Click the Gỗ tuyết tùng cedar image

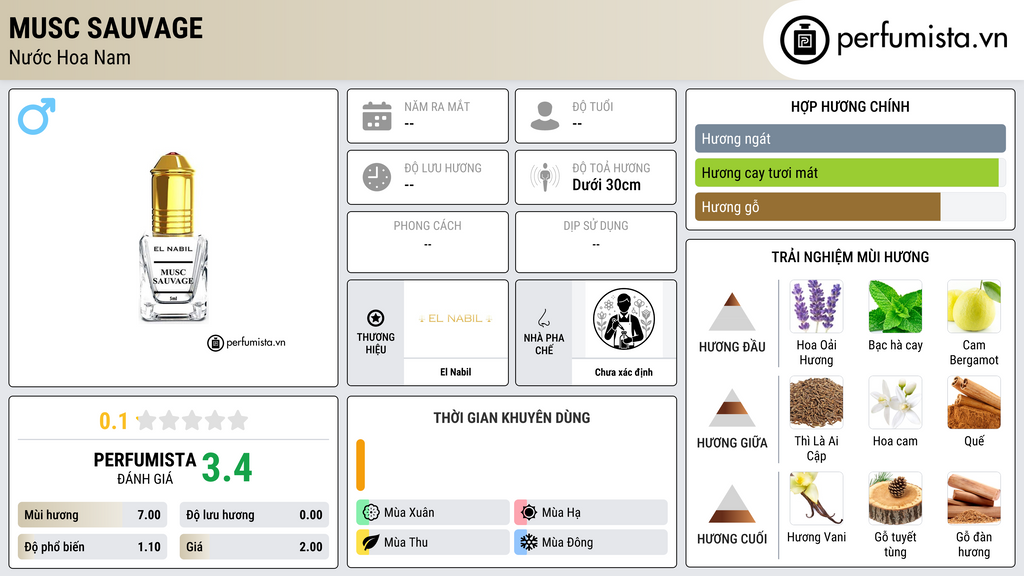pyautogui.click(x=895, y=498)
